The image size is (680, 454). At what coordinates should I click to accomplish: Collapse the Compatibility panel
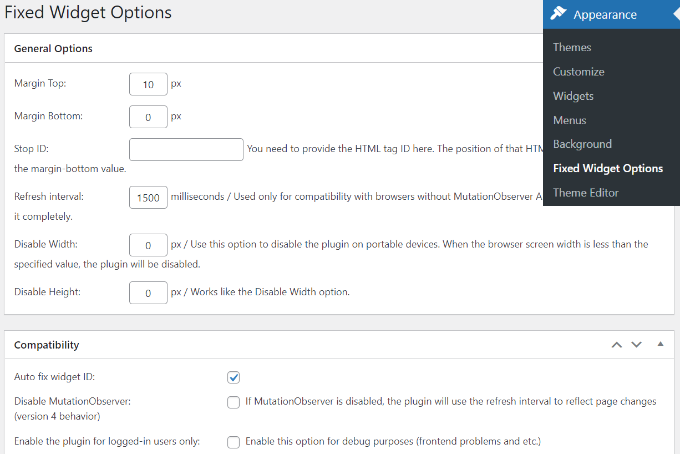[659, 344]
